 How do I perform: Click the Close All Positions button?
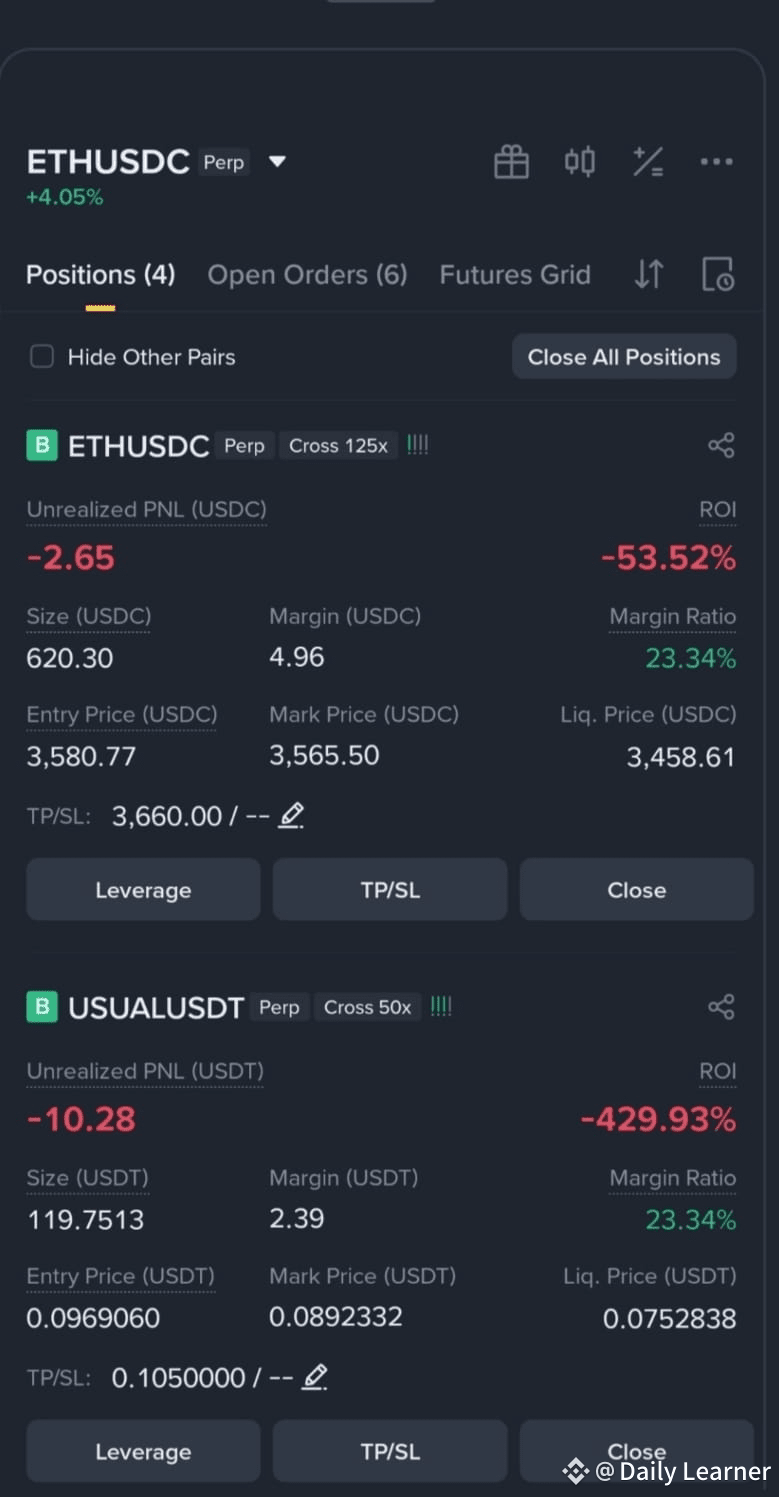(x=624, y=357)
